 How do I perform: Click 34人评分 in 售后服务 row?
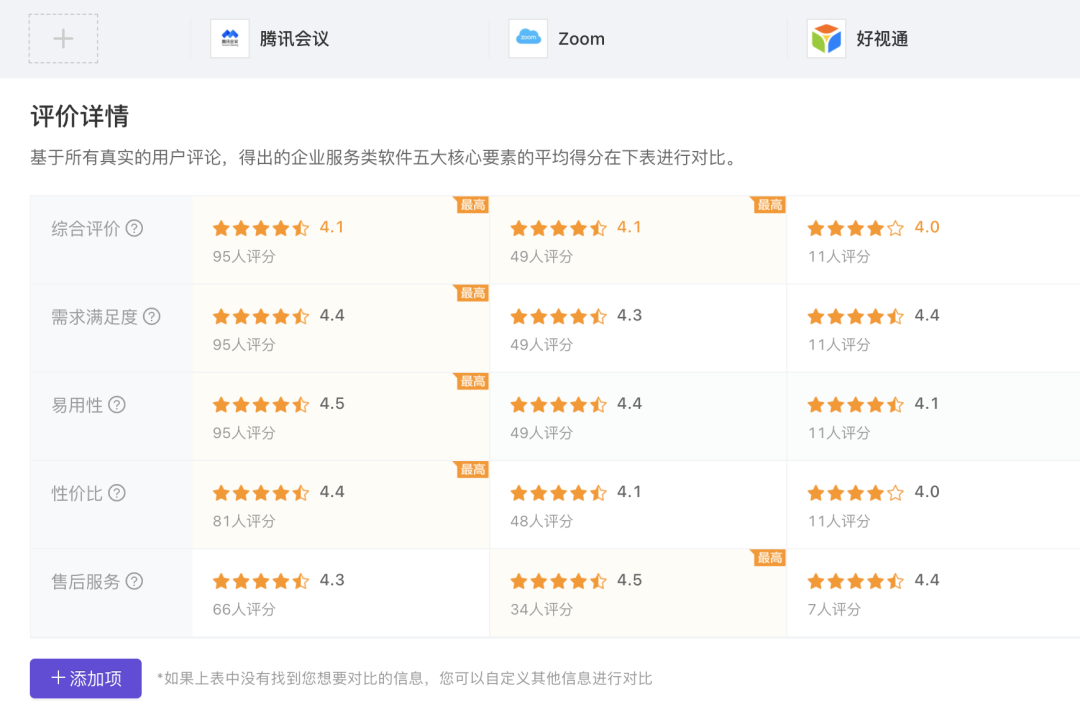(541, 609)
